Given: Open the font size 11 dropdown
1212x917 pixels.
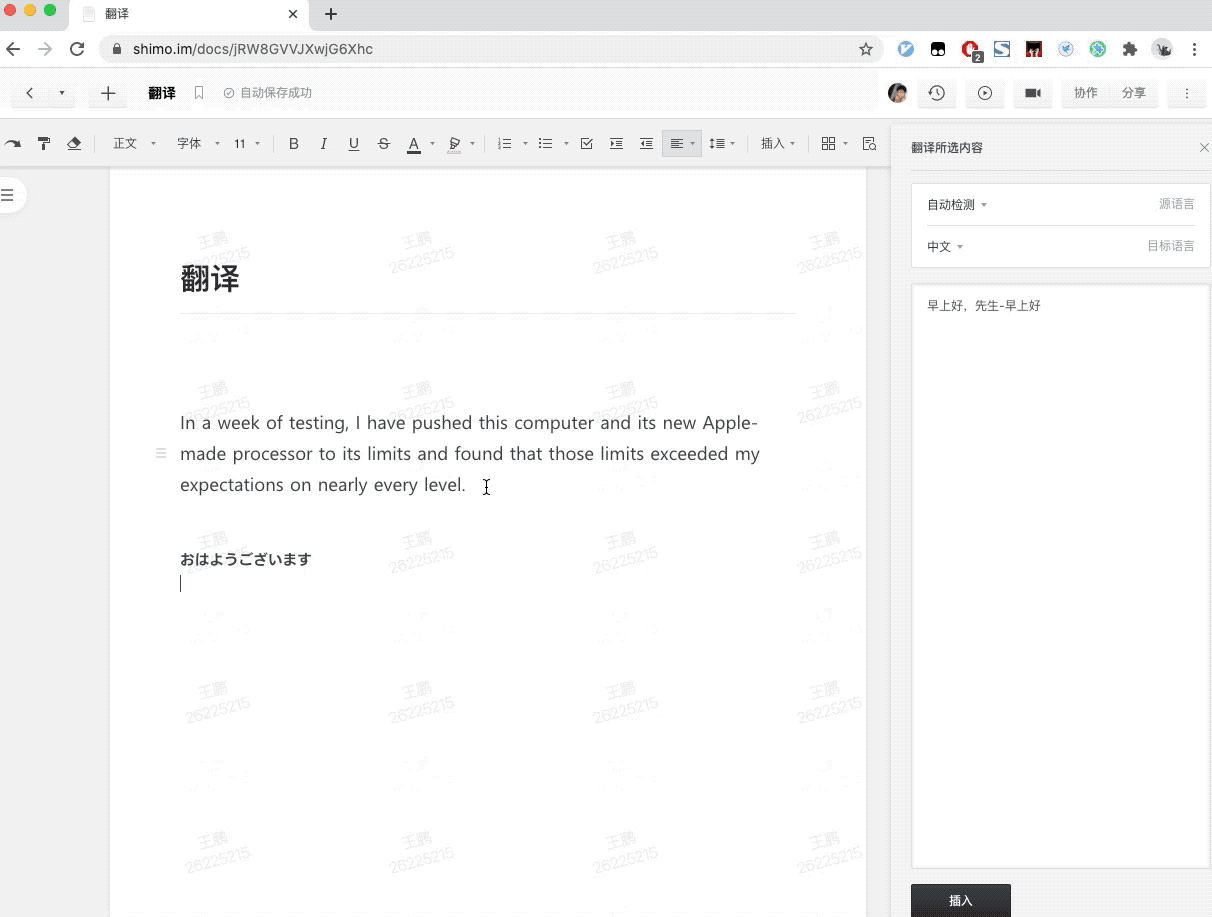Looking at the screenshot, I should click(247, 144).
